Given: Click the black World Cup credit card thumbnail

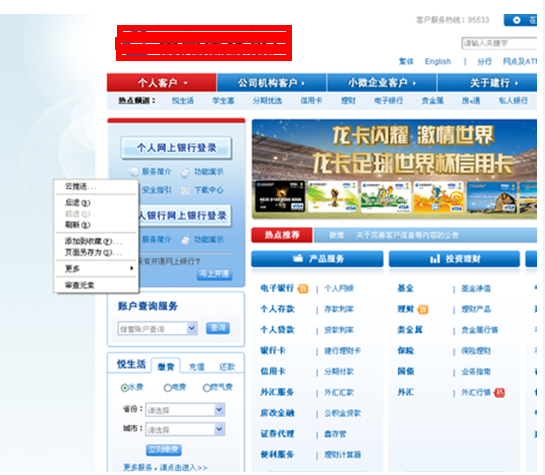Looking at the screenshot, I should click(280, 197).
